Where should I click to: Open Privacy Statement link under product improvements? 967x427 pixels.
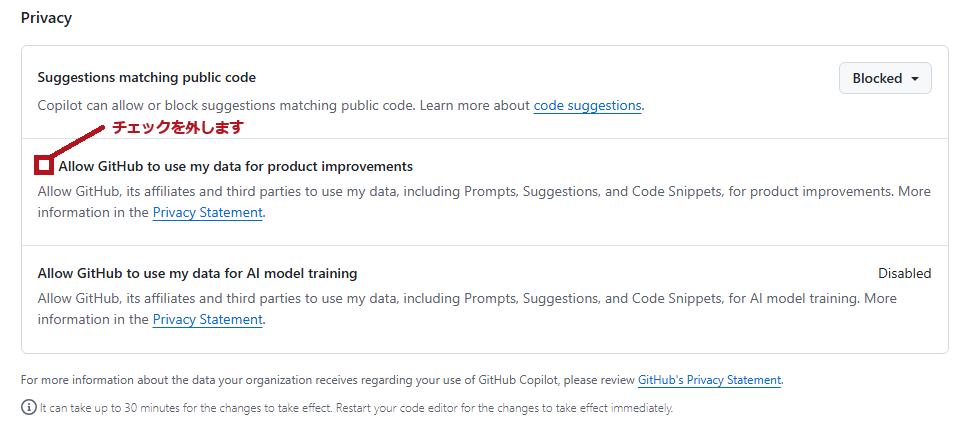click(207, 212)
